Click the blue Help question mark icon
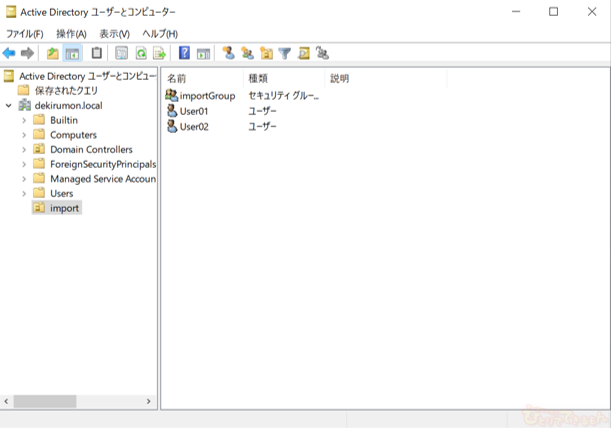 [184, 53]
